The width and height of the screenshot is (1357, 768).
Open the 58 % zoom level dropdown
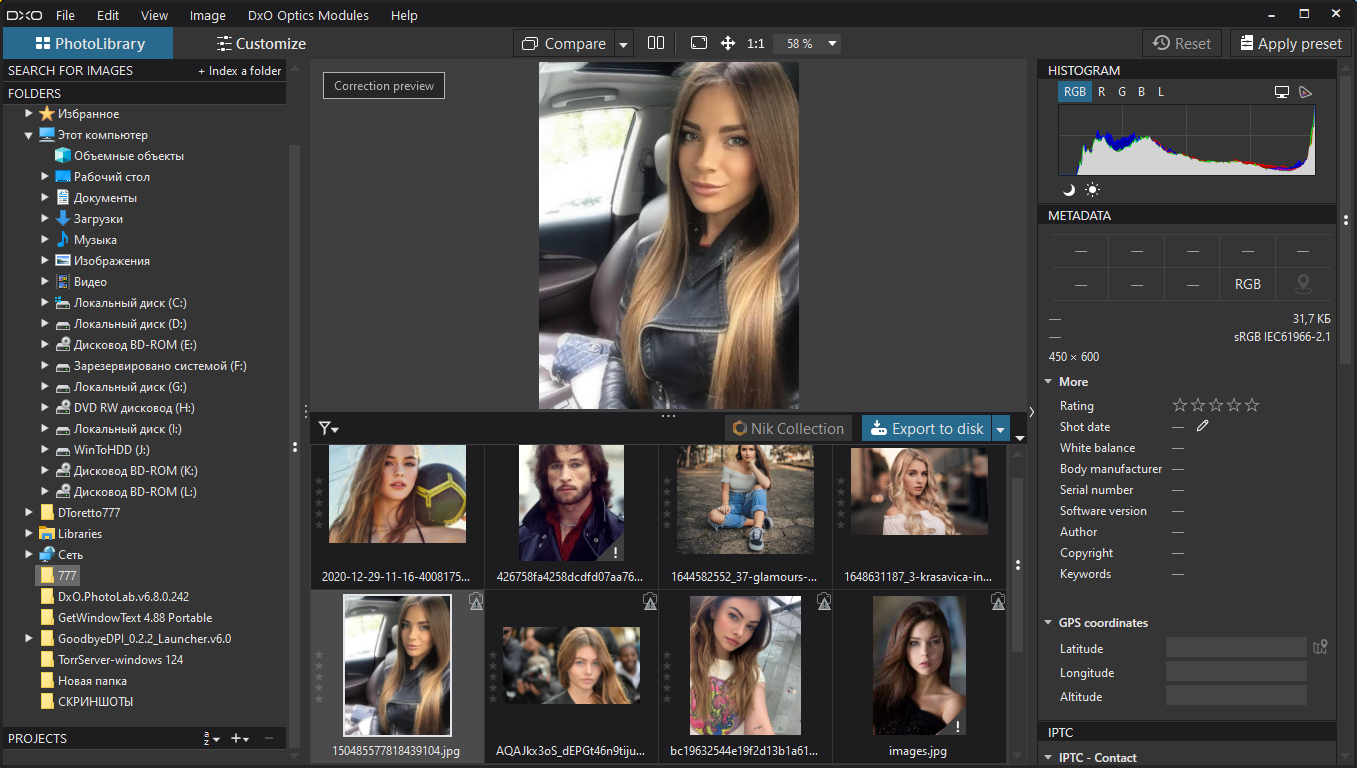(x=808, y=44)
